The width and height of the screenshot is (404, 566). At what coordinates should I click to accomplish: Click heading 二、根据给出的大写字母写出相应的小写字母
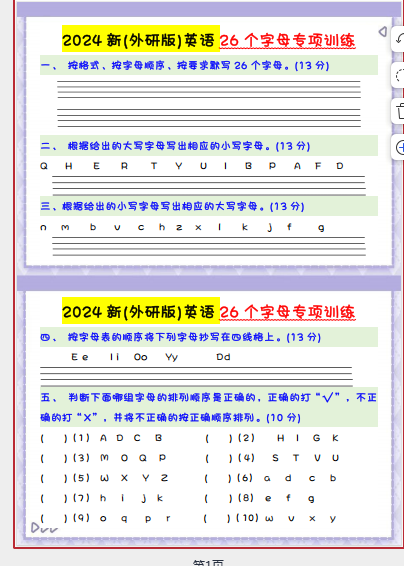175,146
